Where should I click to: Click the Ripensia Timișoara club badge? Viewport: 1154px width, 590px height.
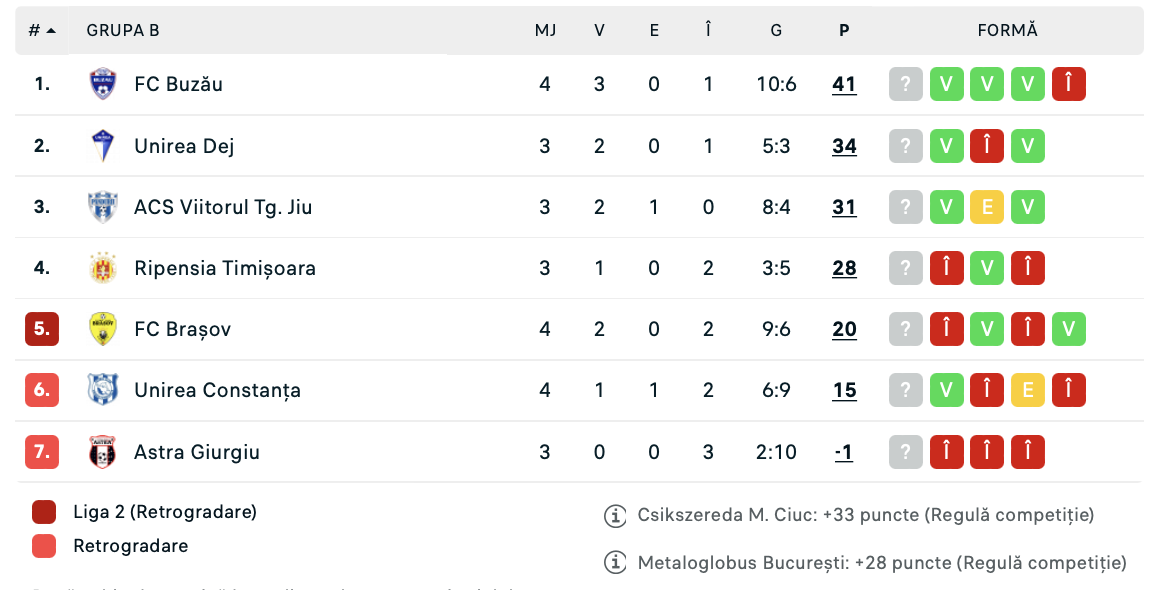coord(102,268)
